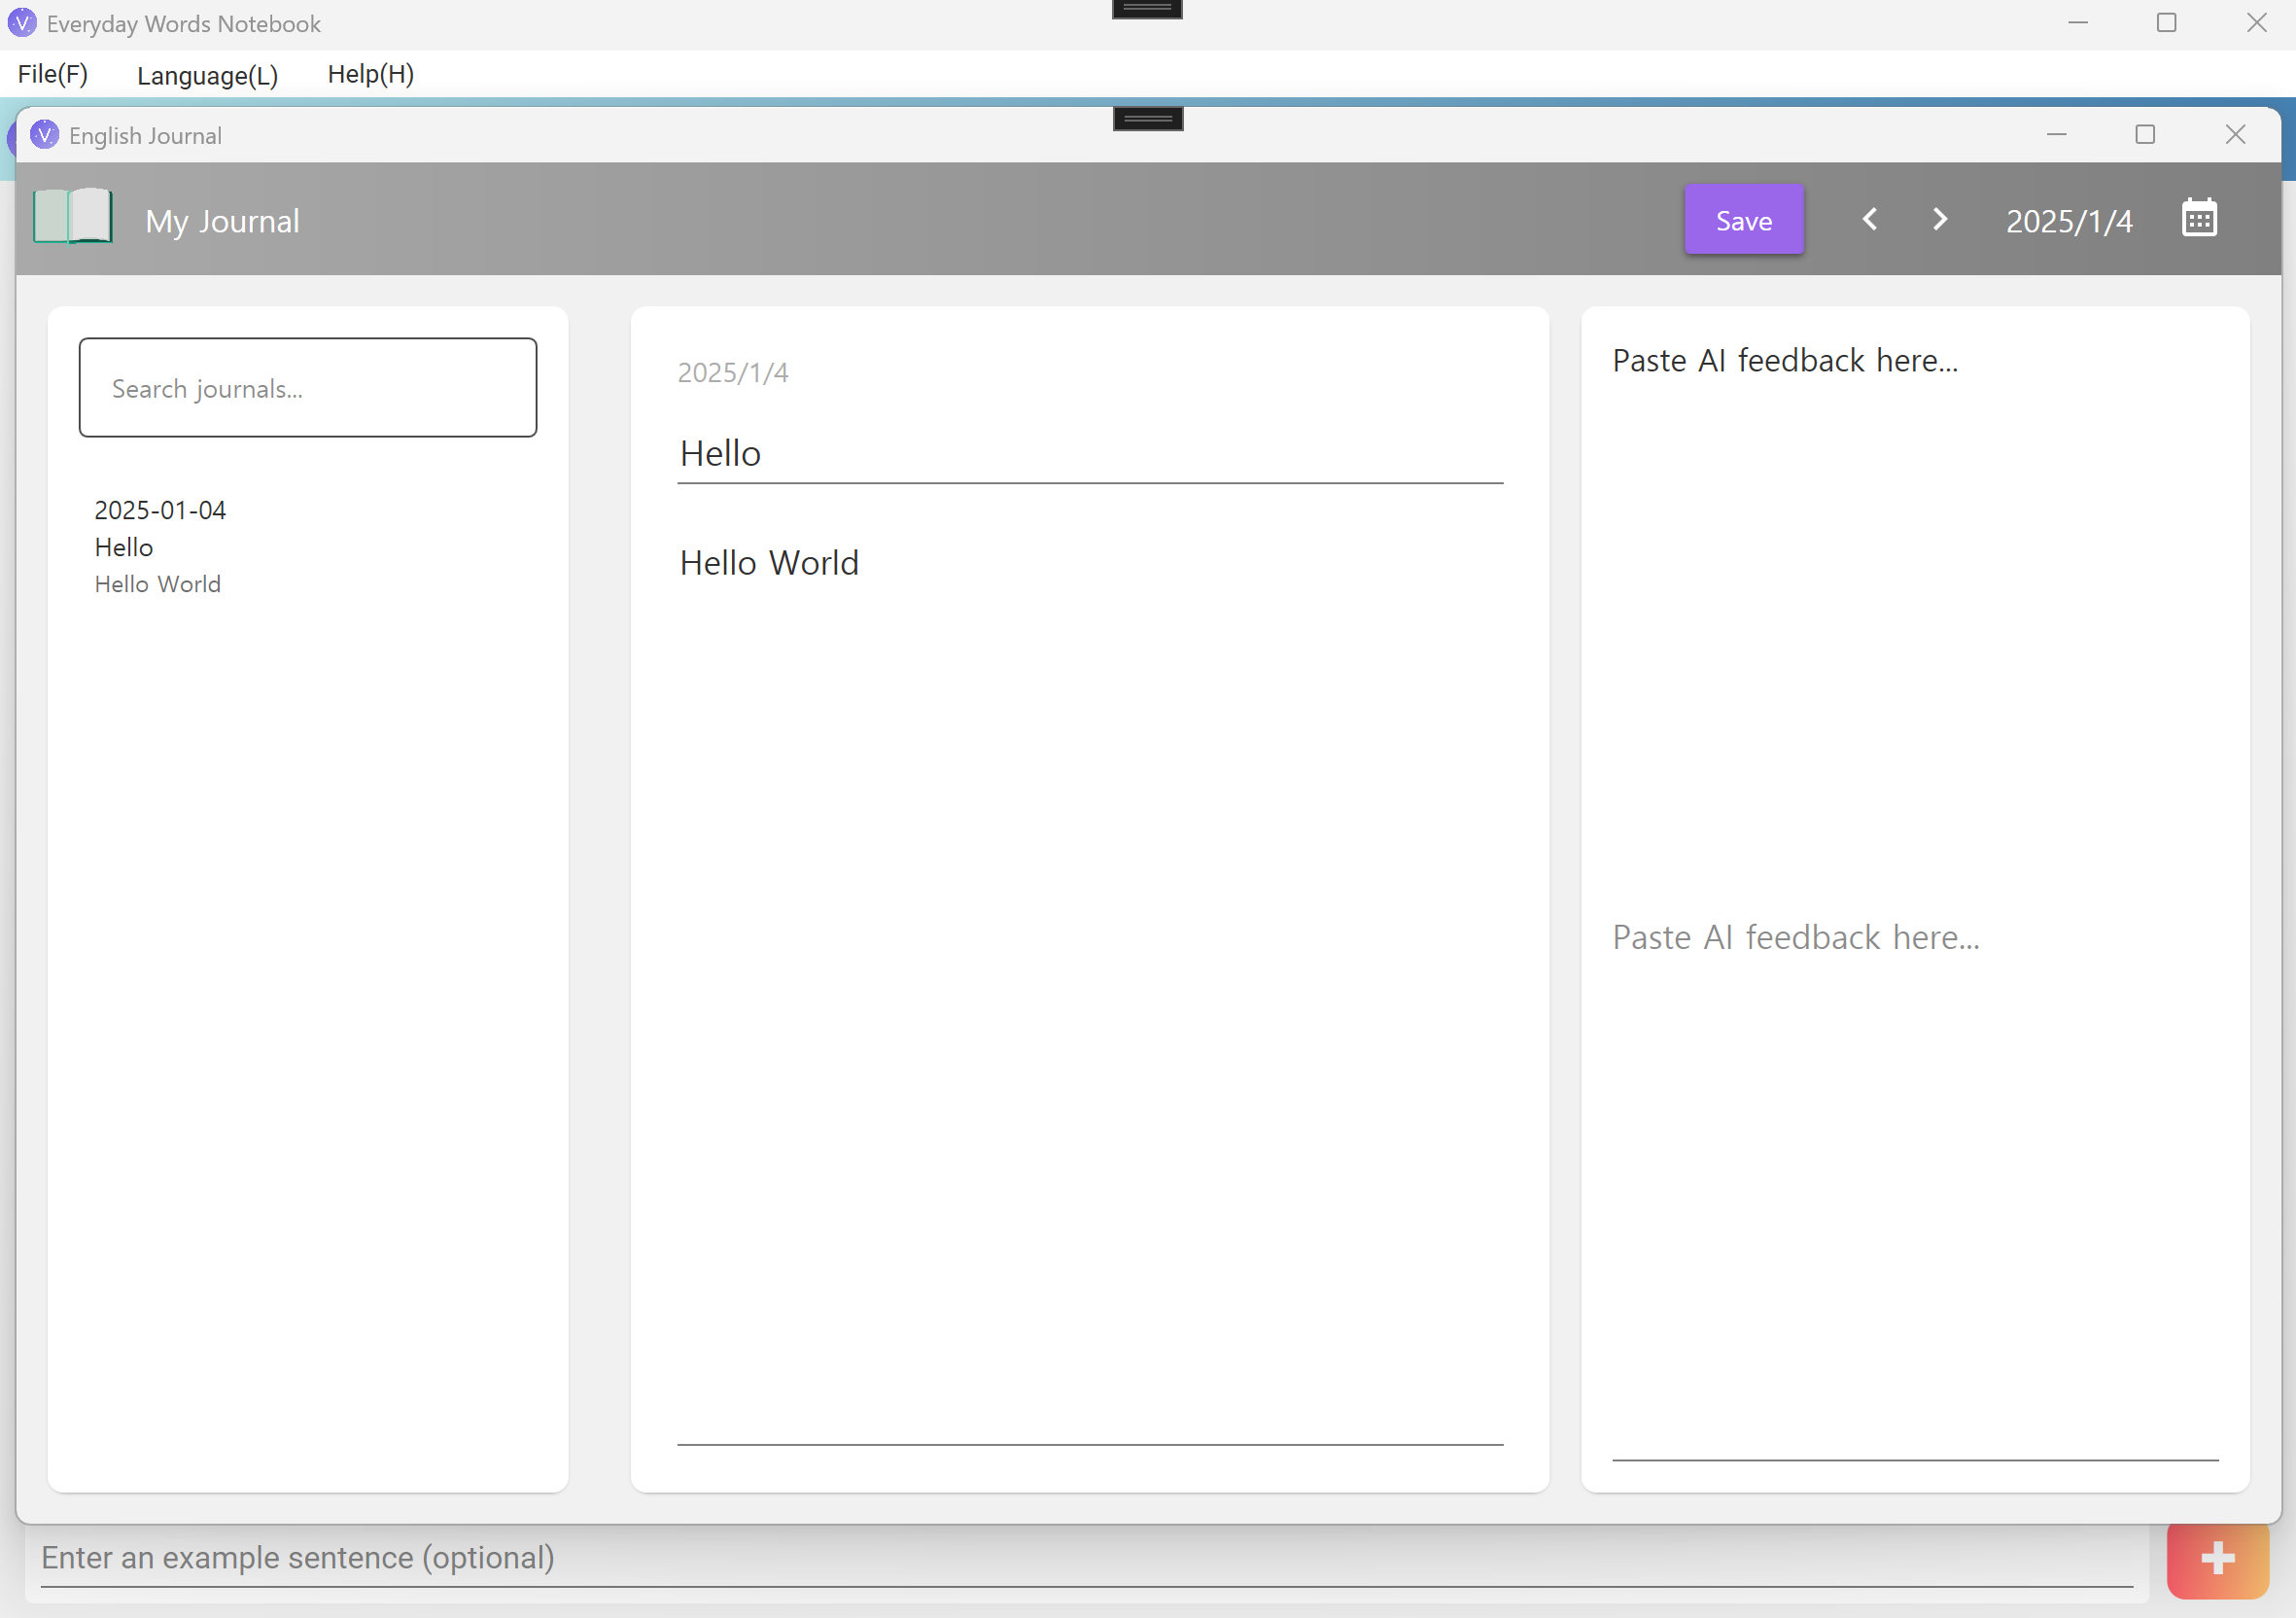2296x1618 pixels.
Task: Open the Help(H) menu
Action: point(370,74)
